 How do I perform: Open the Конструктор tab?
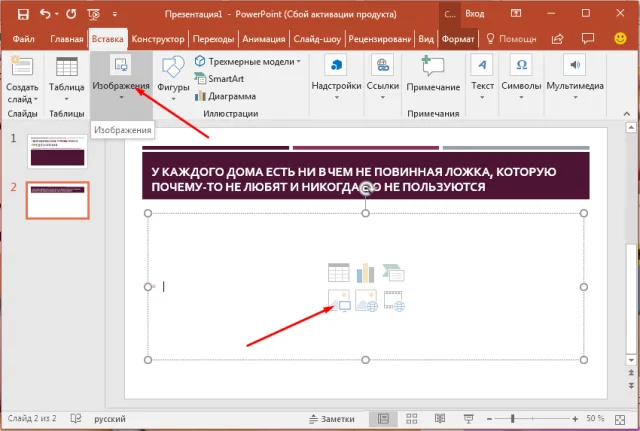158,39
